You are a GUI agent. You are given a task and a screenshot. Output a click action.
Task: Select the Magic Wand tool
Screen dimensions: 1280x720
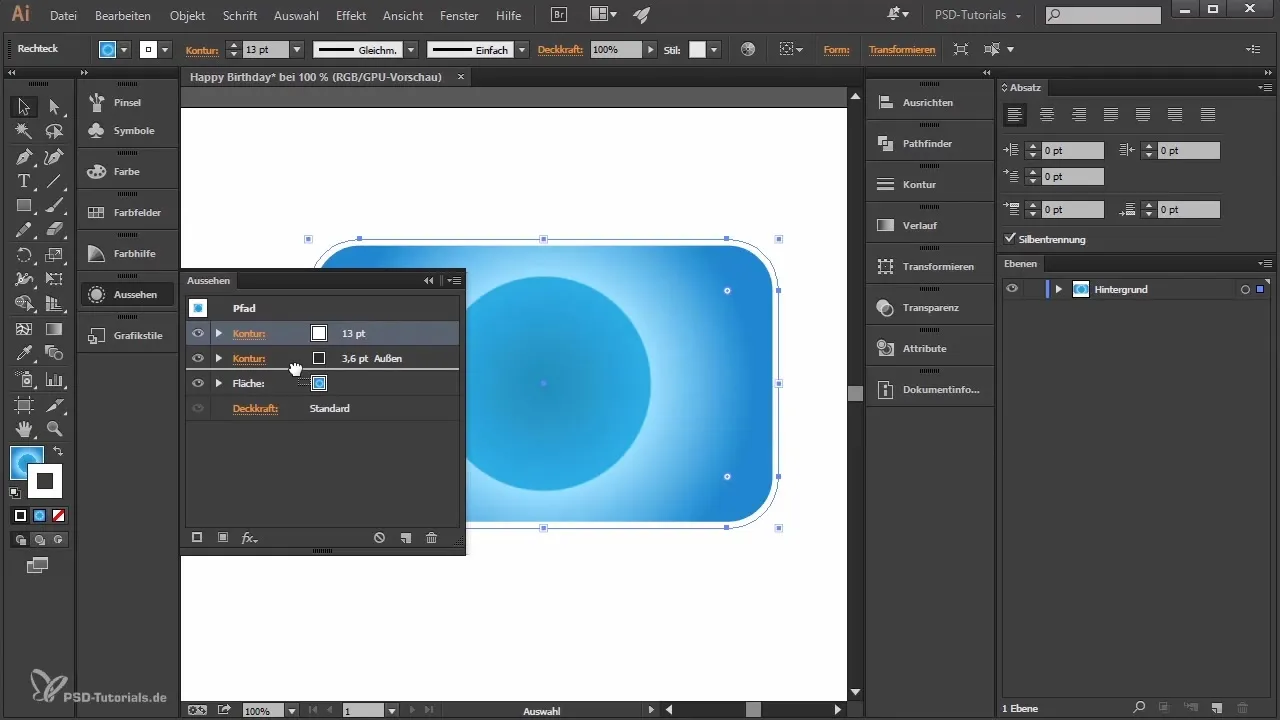pyautogui.click(x=24, y=131)
